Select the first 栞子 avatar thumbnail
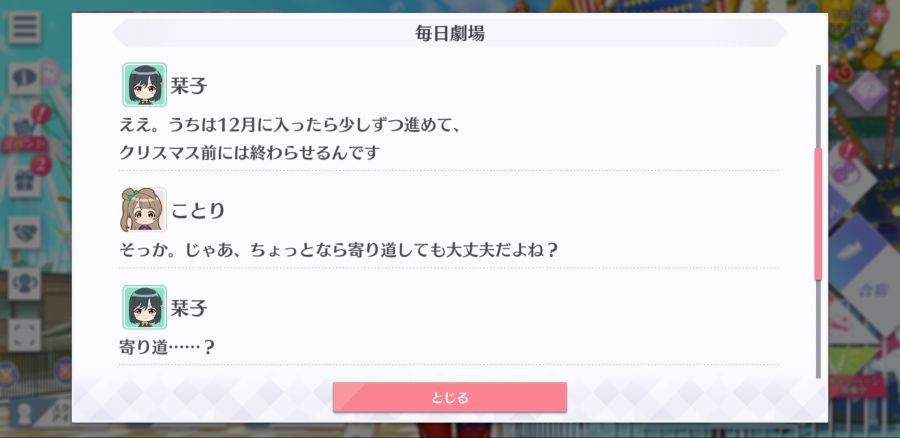Viewport: 900px width, 438px height. pos(145,85)
